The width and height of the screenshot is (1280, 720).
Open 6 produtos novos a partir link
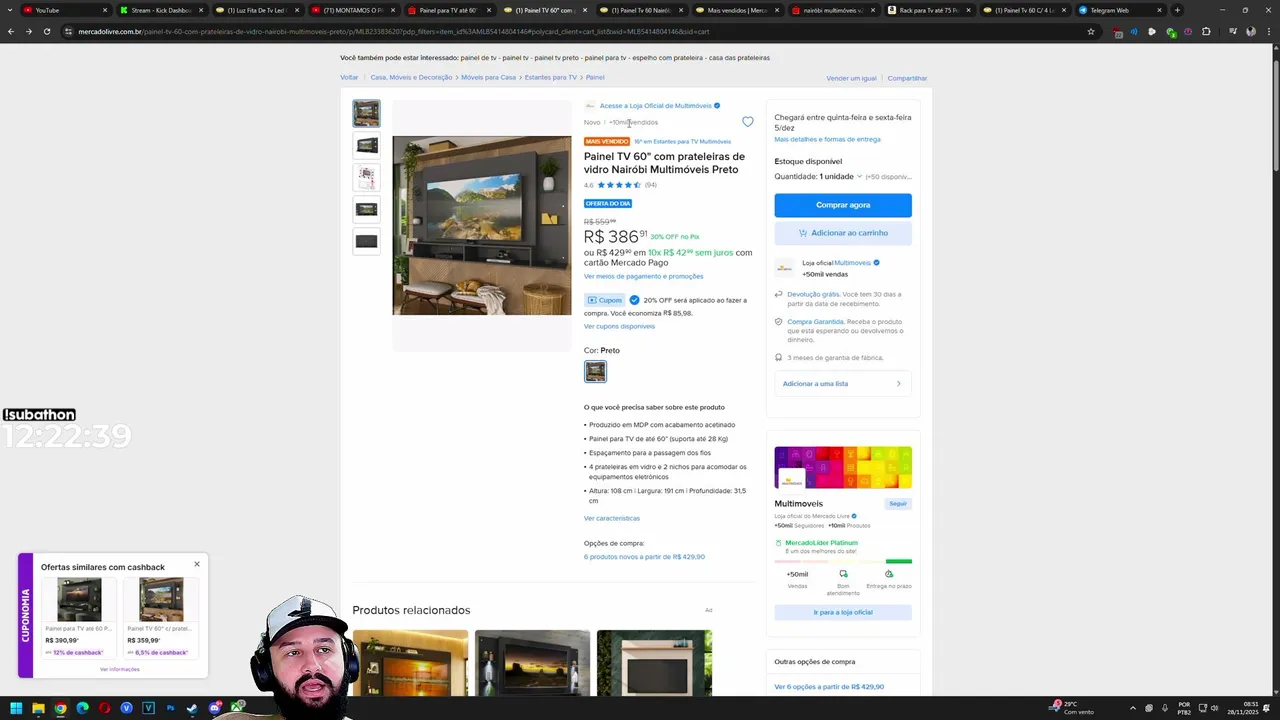click(644, 557)
